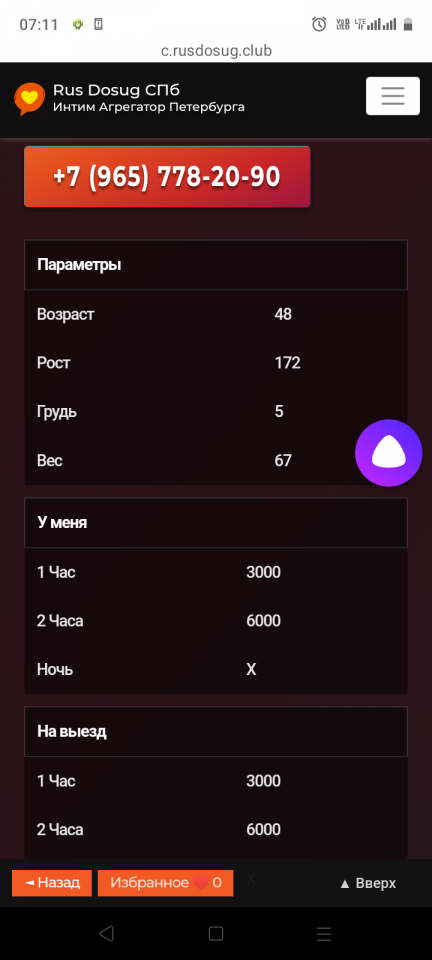Viewport: 432px width, 960px height.
Task: Call the +7 (965) 778-20-90 number
Action: (x=167, y=177)
